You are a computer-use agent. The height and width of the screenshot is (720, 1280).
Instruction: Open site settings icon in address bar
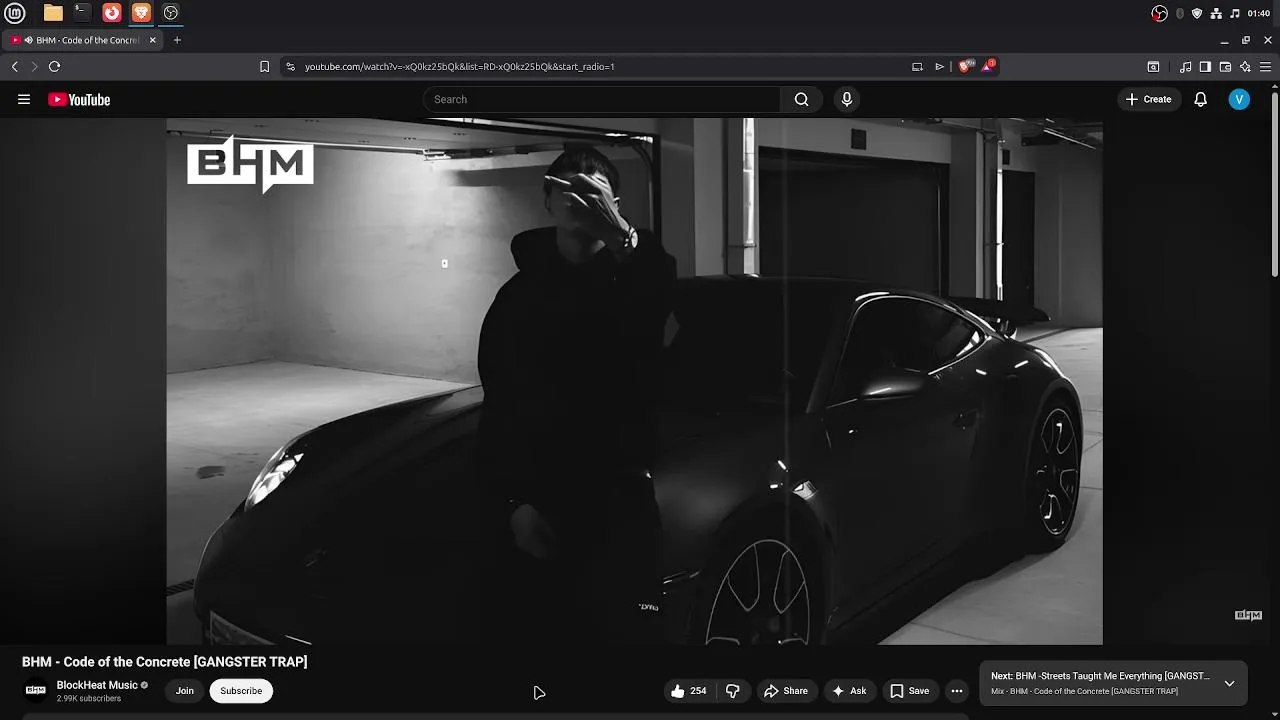[290, 66]
